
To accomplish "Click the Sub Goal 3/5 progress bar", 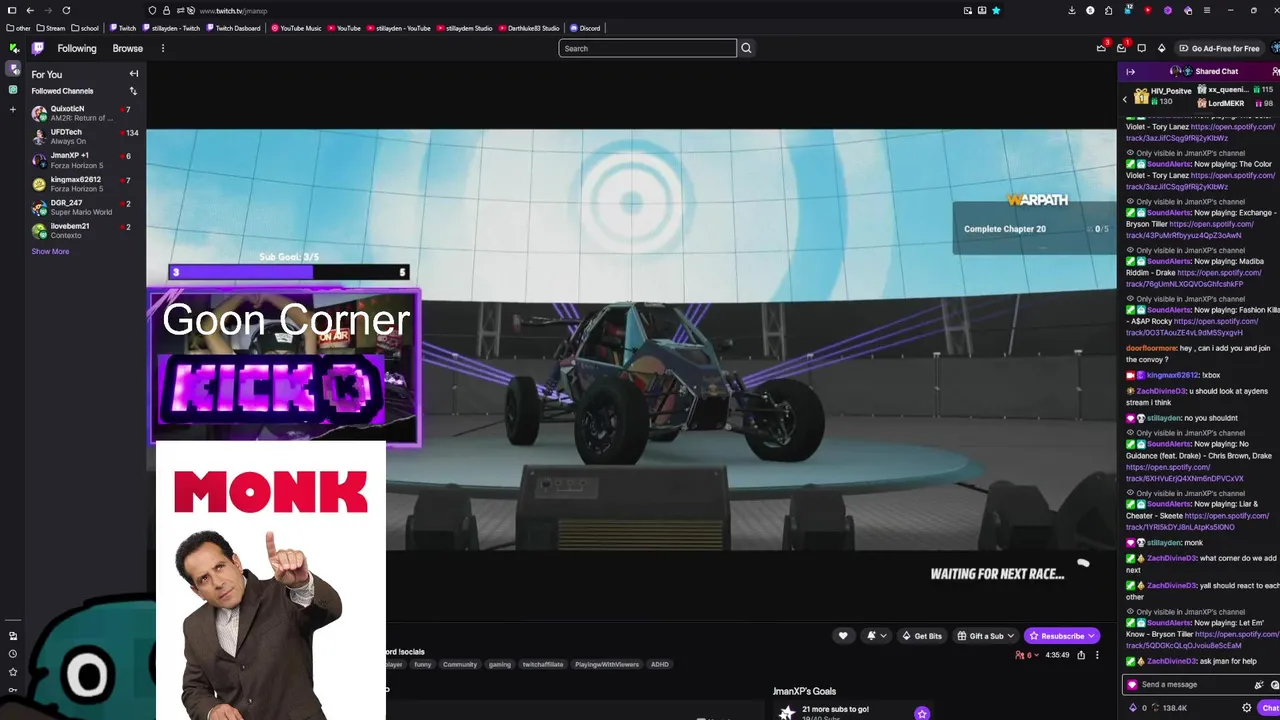I will tap(288, 272).
